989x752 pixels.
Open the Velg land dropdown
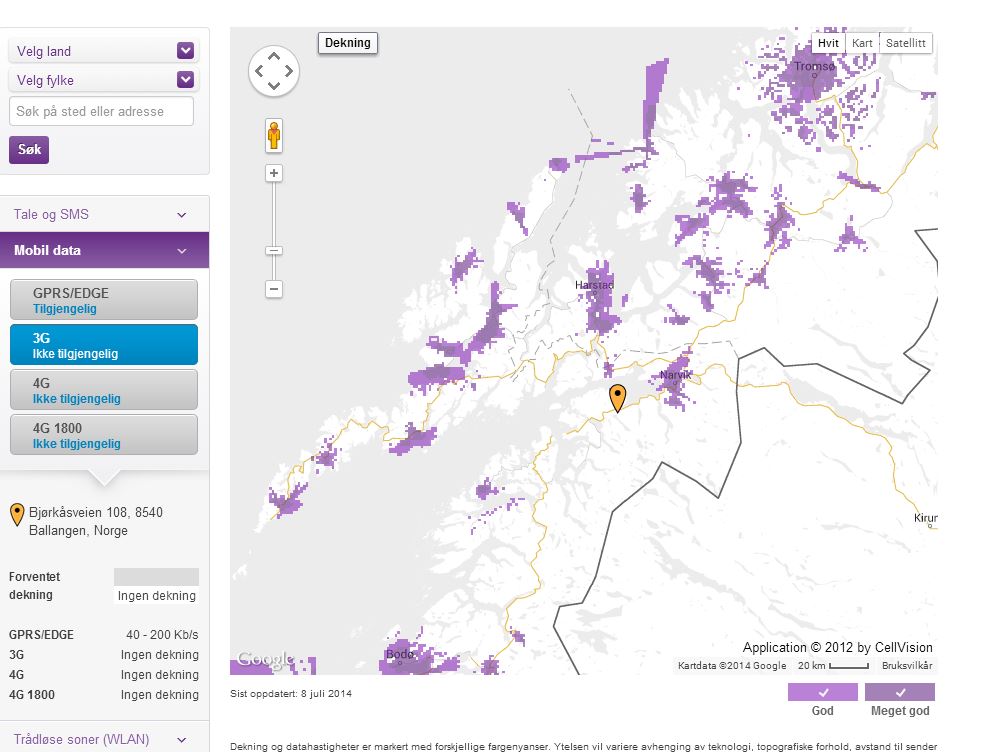point(103,51)
